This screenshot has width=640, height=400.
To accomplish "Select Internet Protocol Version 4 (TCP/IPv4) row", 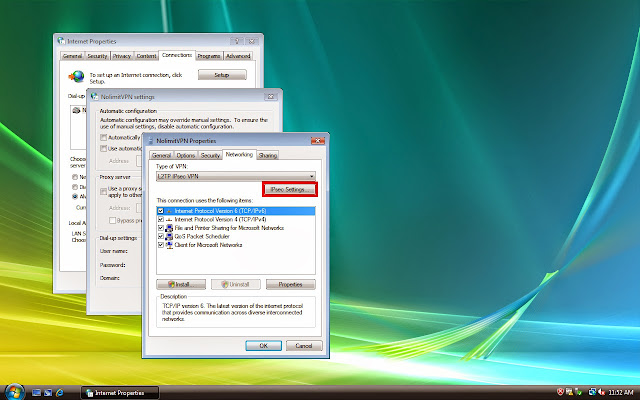I will [236, 220].
